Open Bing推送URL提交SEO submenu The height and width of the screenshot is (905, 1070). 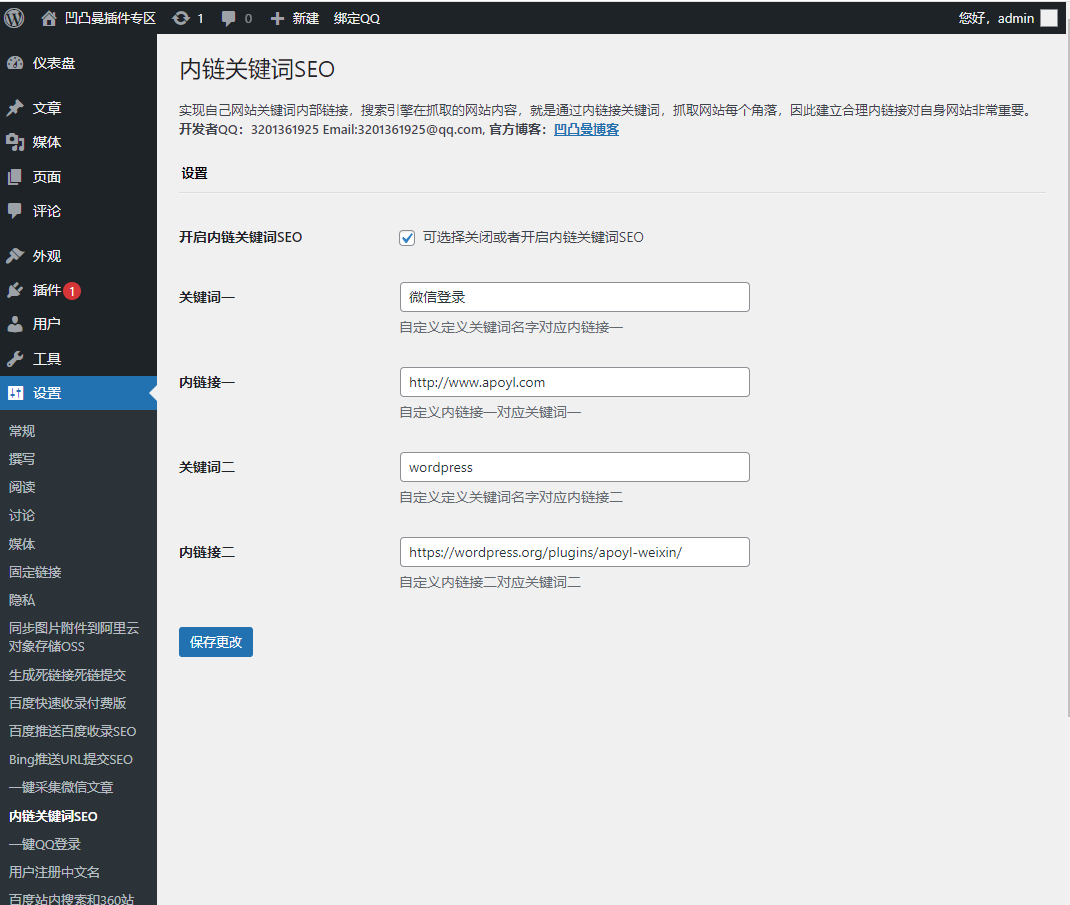pyautogui.click(x=71, y=759)
